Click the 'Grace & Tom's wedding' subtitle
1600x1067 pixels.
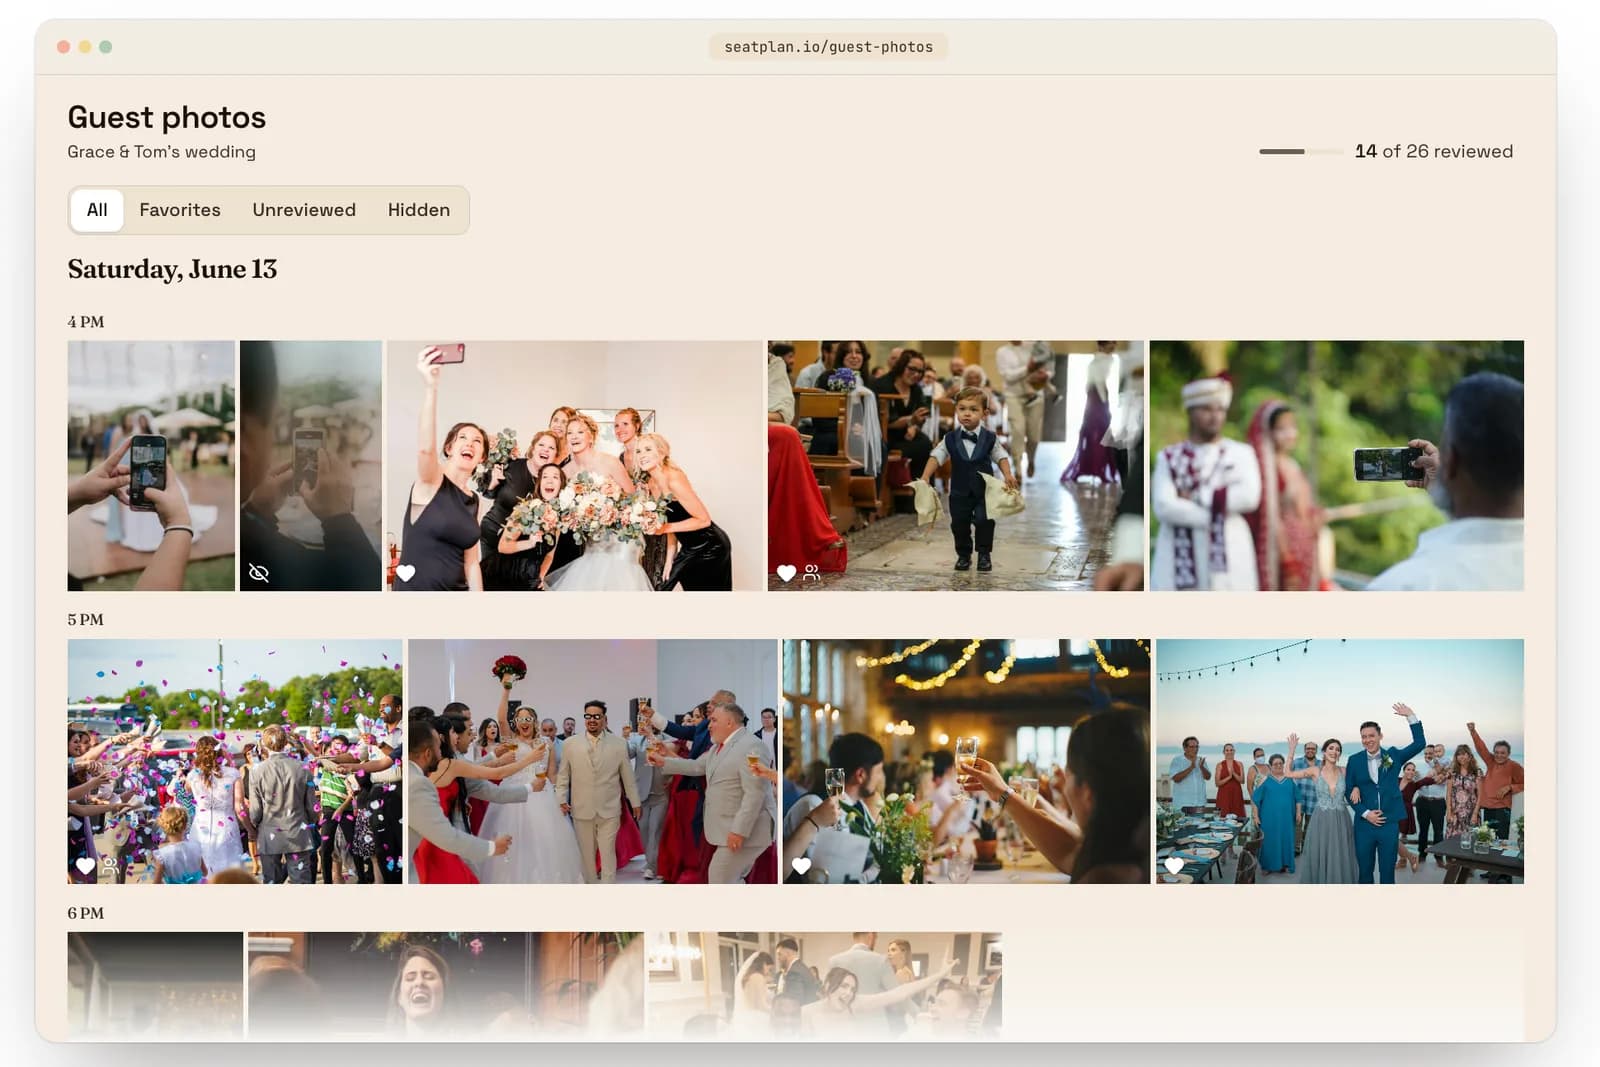162,152
